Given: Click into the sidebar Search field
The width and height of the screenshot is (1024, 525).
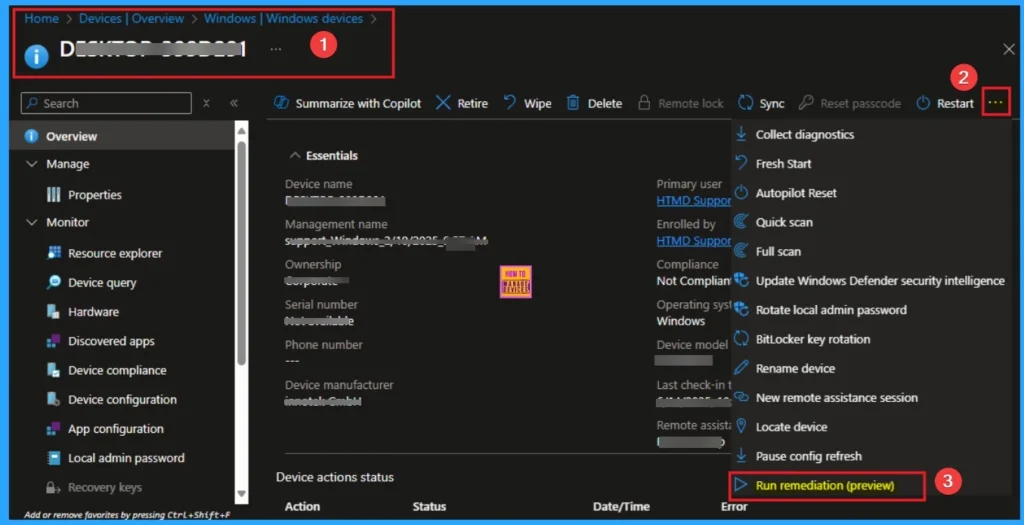Looking at the screenshot, I should coord(106,103).
